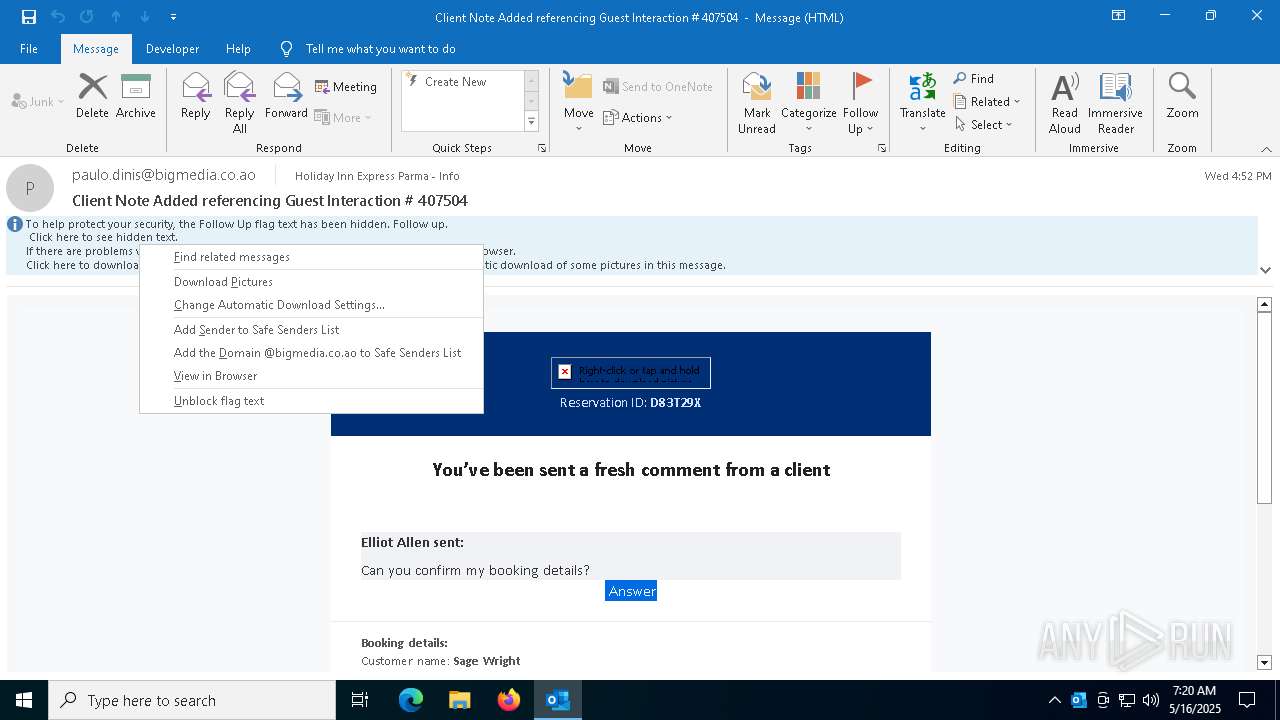This screenshot has height=720, width=1280.
Task: Open Quick Steps dialog launcher
Action: (x=542, y=148)
